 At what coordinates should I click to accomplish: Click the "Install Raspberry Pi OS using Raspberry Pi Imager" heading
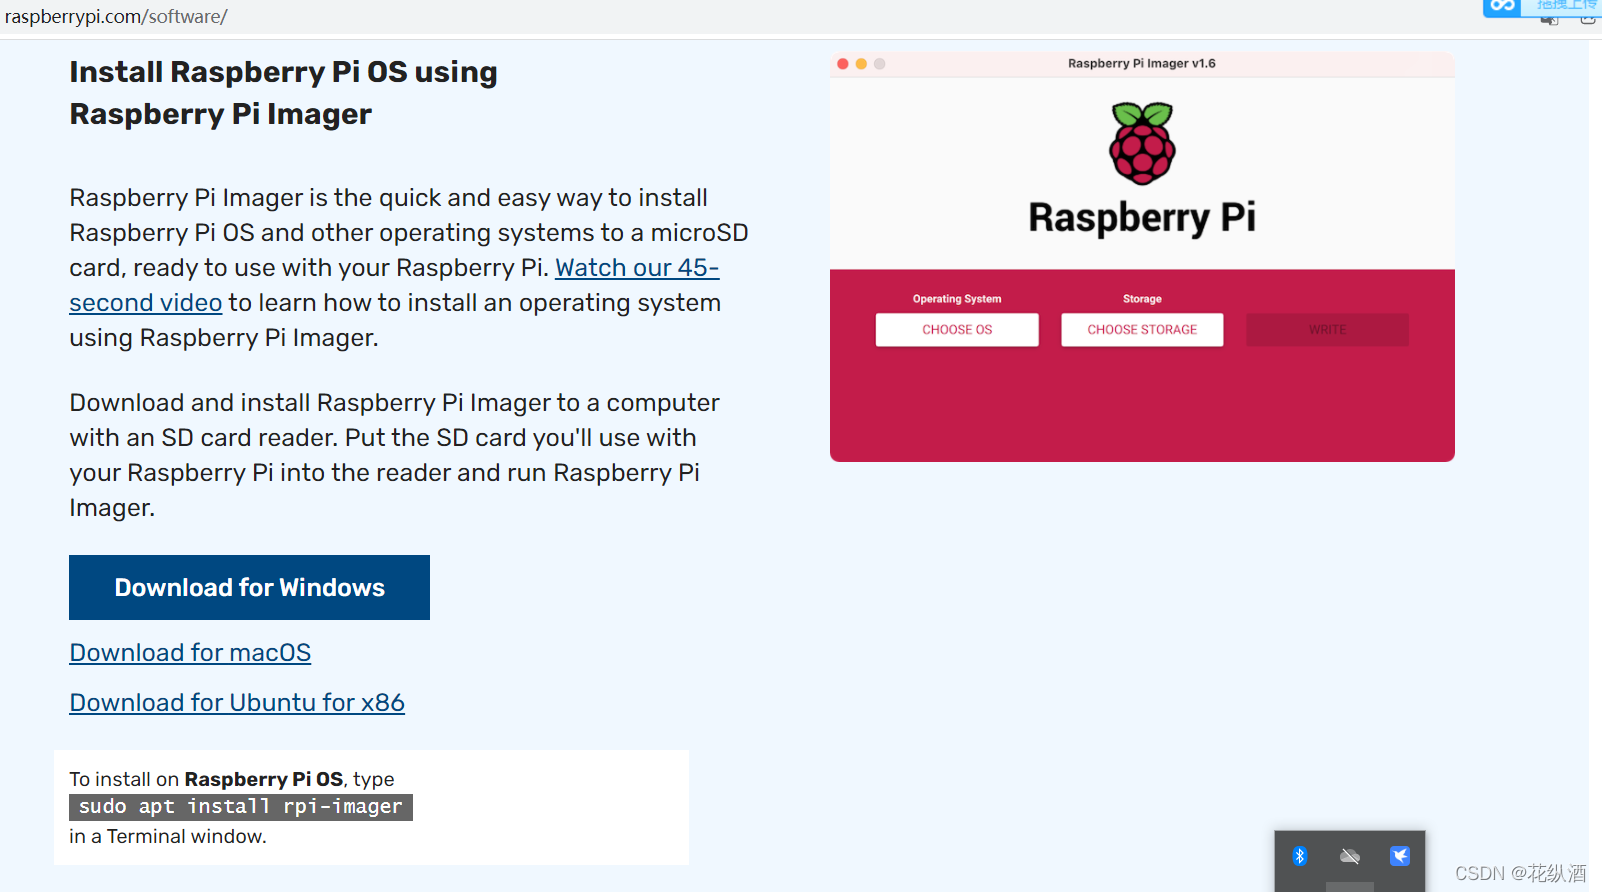click(283, 93)
